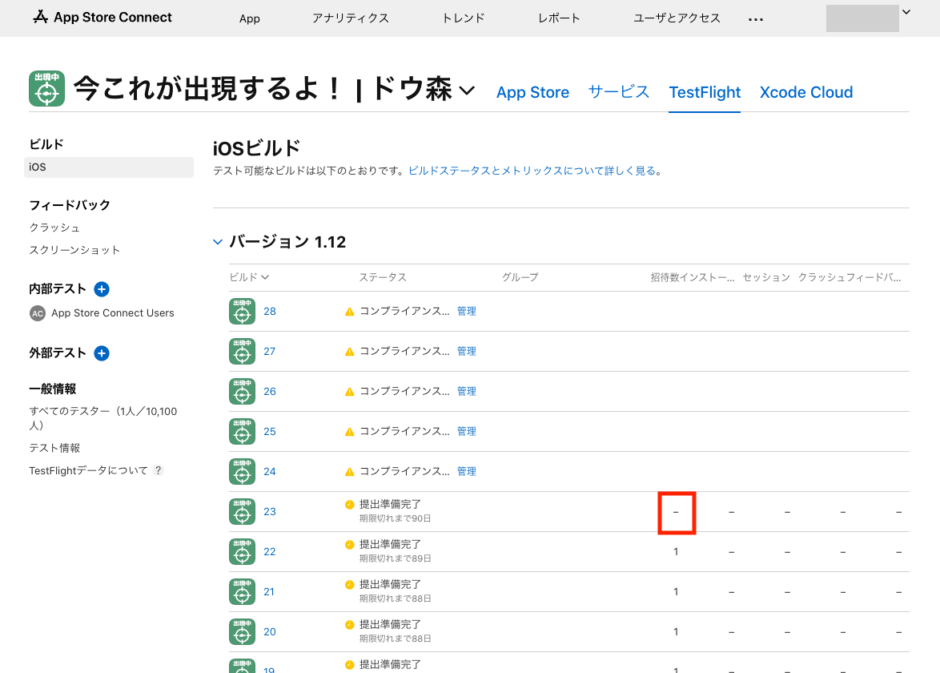Open the アナリティクス menu item
The width and height of the screenshot is (940, 673).
351,17
